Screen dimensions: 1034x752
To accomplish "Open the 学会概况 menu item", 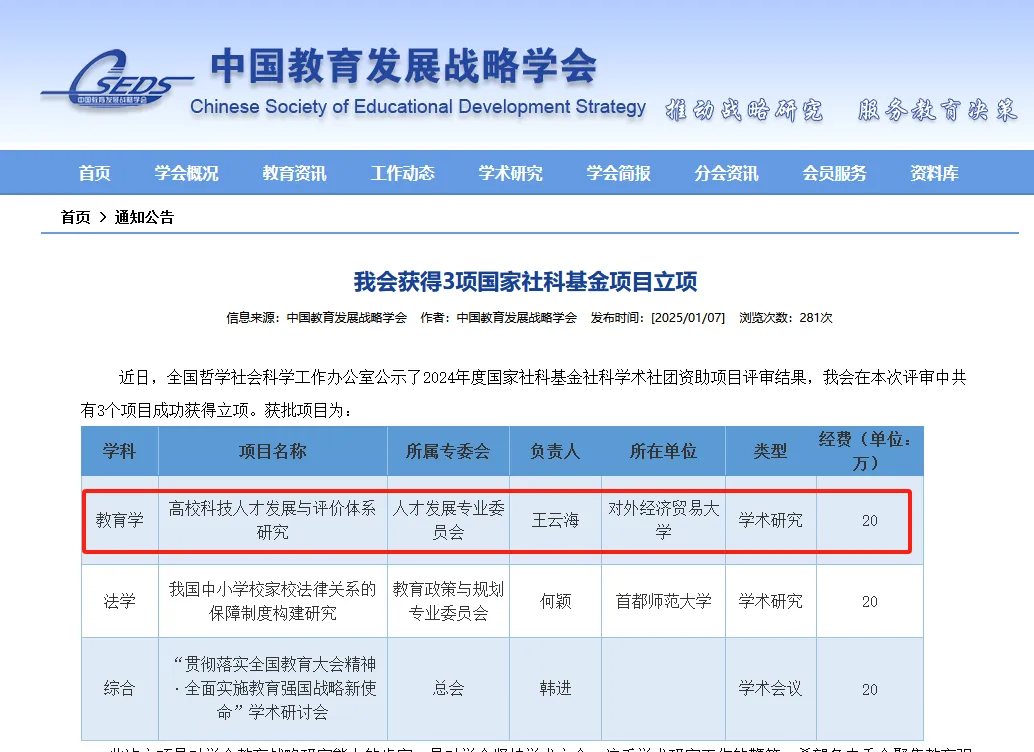I will click(x=186, y=173).
